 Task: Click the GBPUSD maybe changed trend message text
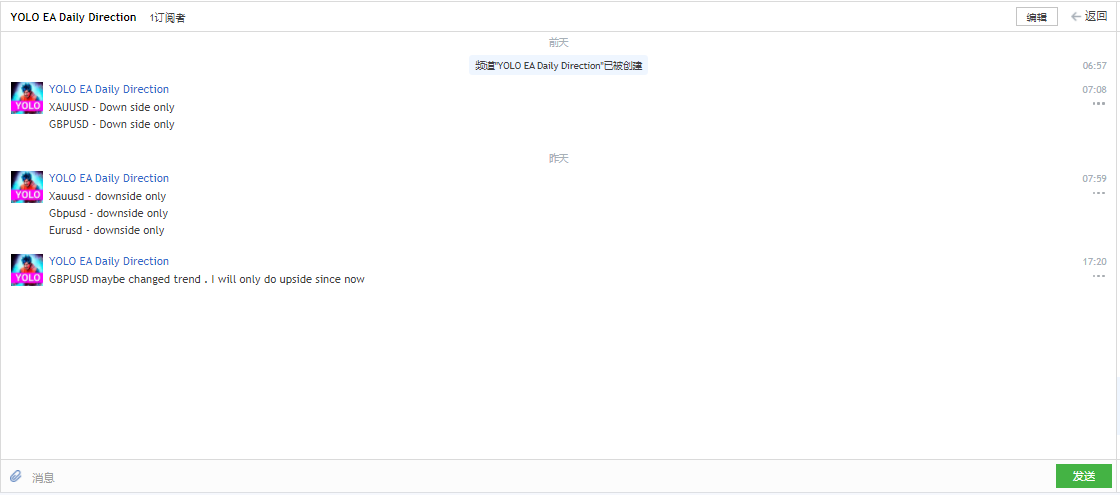tap(206, 279)
